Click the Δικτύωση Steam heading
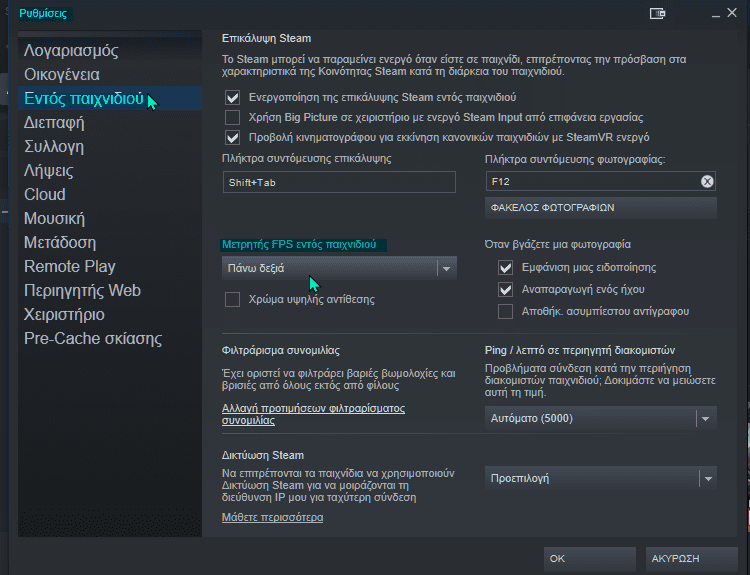Image resolution: width=750 pixels, height=575 pixels. coord(263,455)
